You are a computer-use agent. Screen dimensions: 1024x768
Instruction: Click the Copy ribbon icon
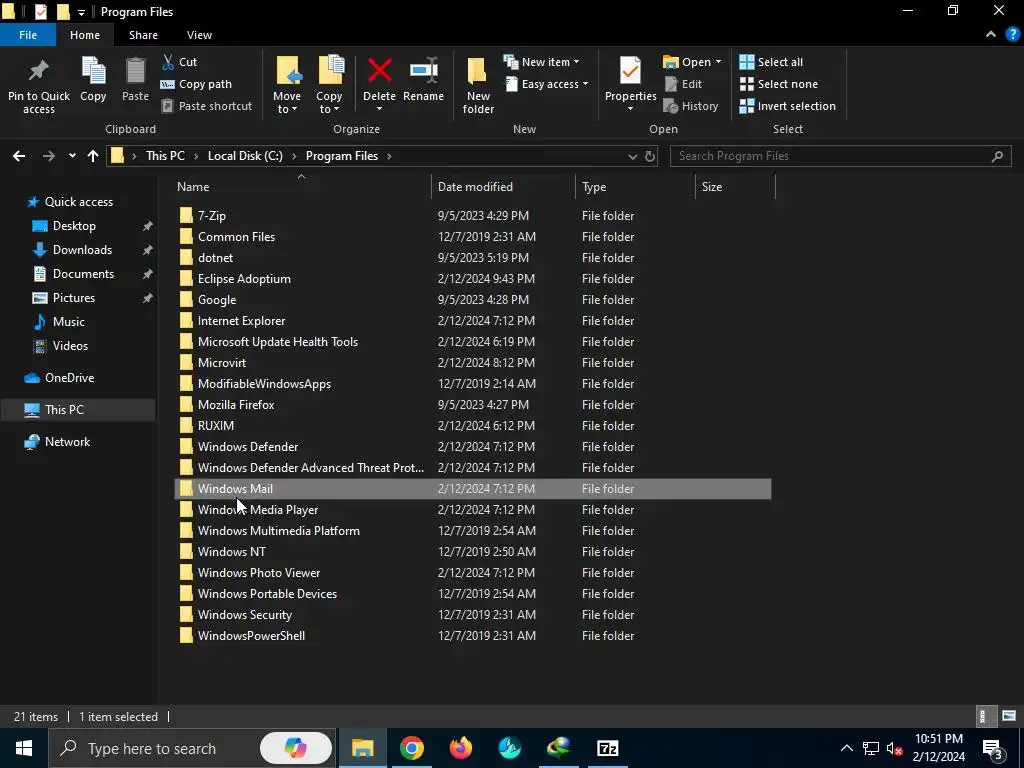pyautogui.click(x=93, y=71)
